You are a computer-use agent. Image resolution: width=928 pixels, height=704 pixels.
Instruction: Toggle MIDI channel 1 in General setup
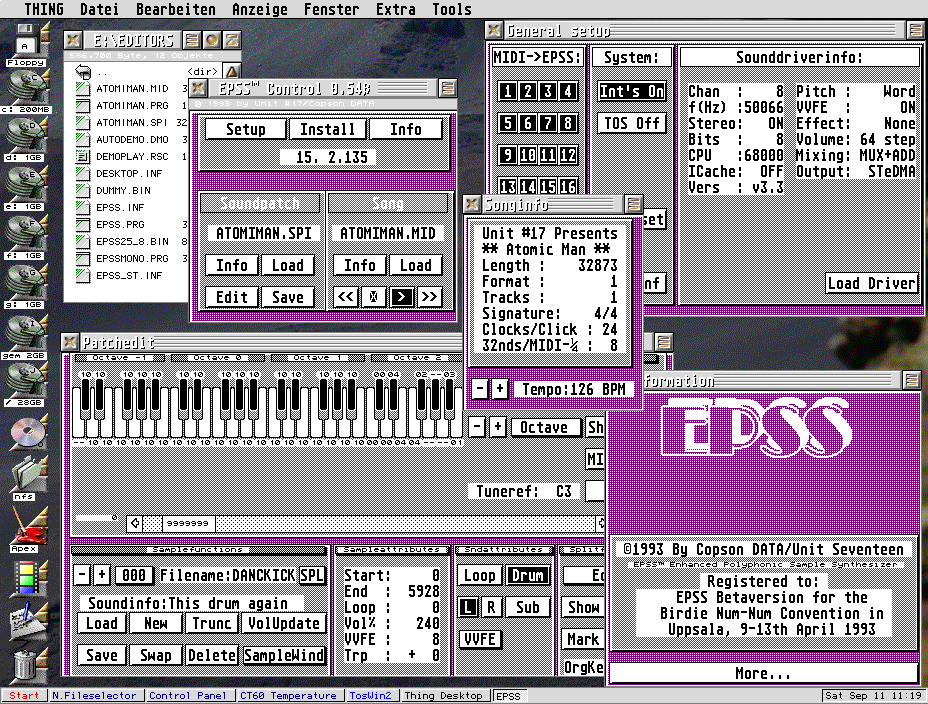click(x=507, y=91)
